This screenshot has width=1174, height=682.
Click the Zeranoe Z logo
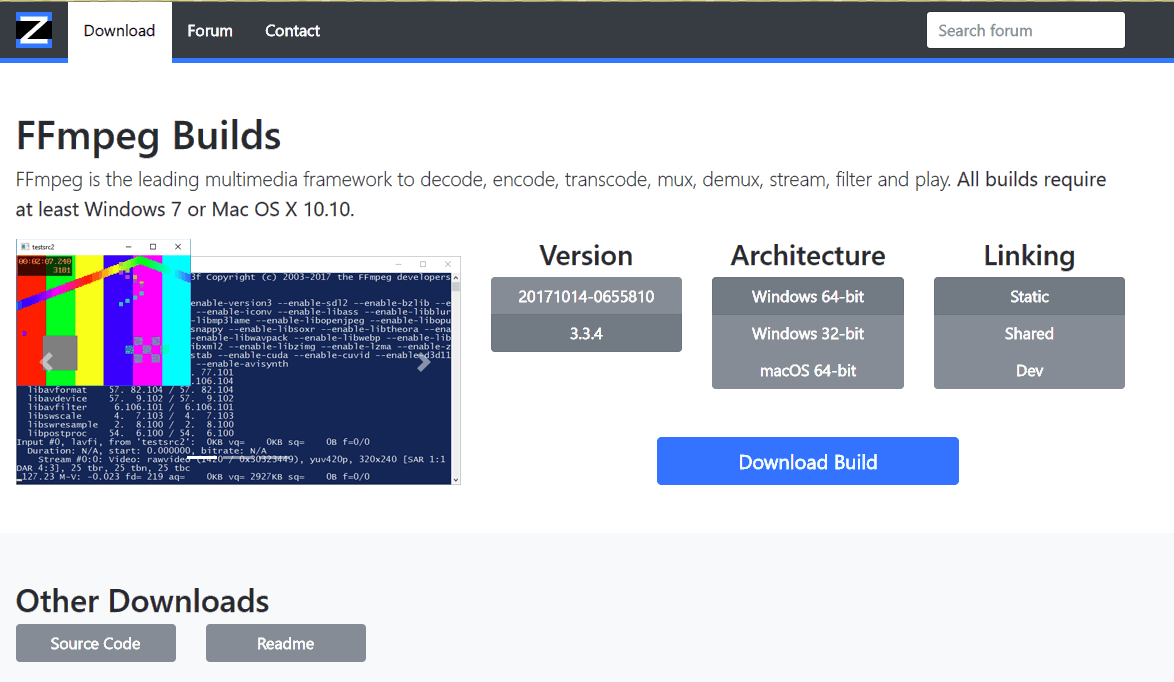pos(33,31)
